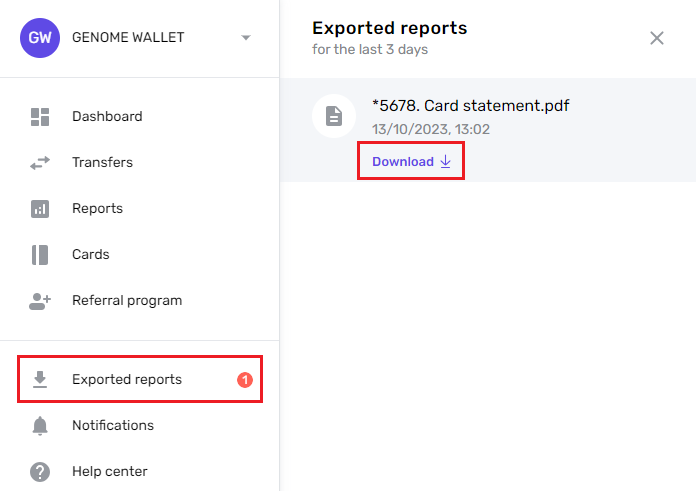Click the Help center question mark icon
The height and width of the screenshot is (491, 696).
pyautogui.click(x=40, y=471)
